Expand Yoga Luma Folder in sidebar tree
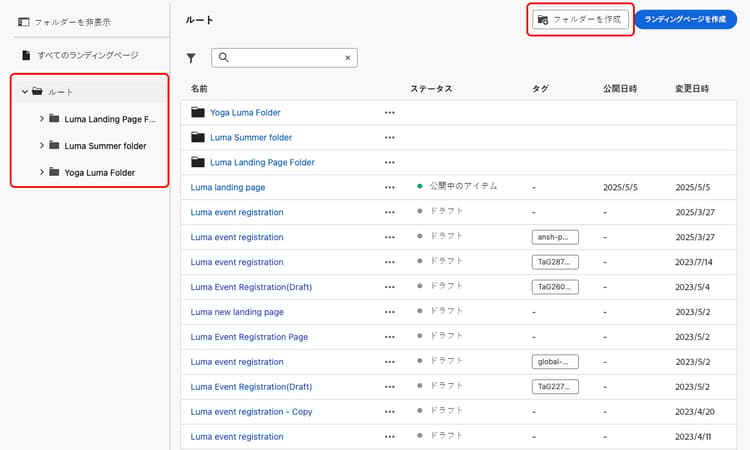This screenshot has height=450, width=750. tap(42, 172)
